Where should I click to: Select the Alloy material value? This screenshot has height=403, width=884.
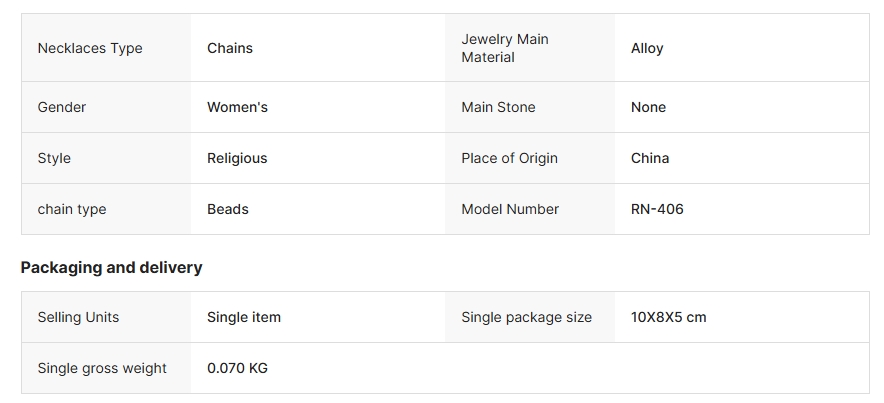tap(647, 48)
